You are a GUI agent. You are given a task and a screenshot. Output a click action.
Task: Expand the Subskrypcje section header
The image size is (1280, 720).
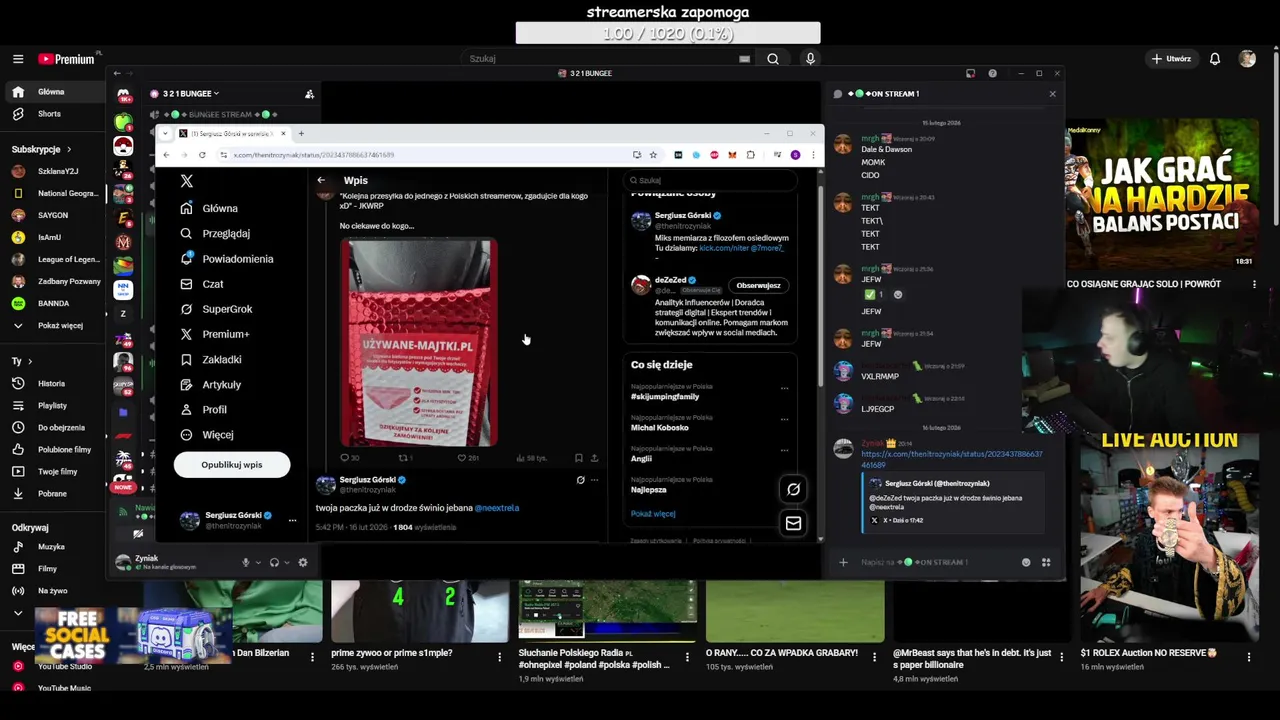pos(40,149)
